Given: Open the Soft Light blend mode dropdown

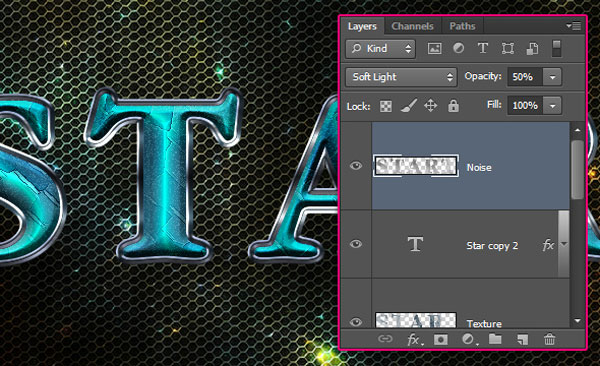Looking at the screenshot, I should click(401, 77).
